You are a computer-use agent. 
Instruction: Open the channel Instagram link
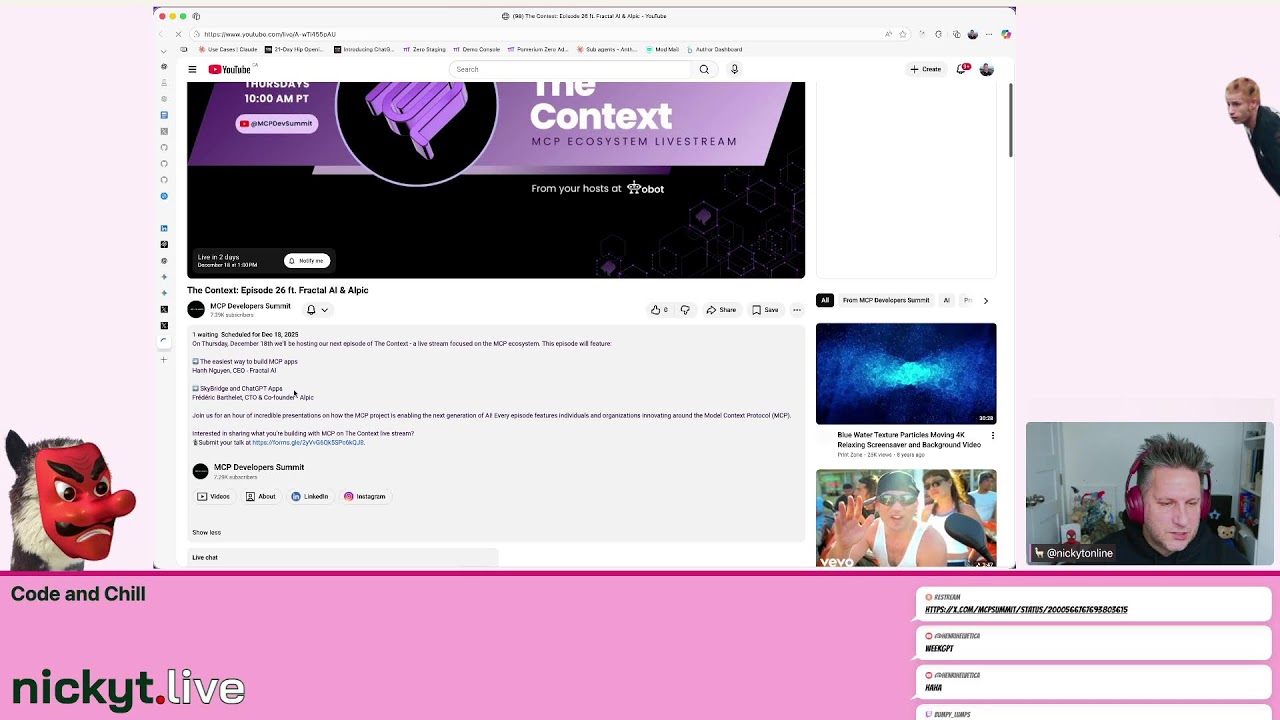point(365,496)
